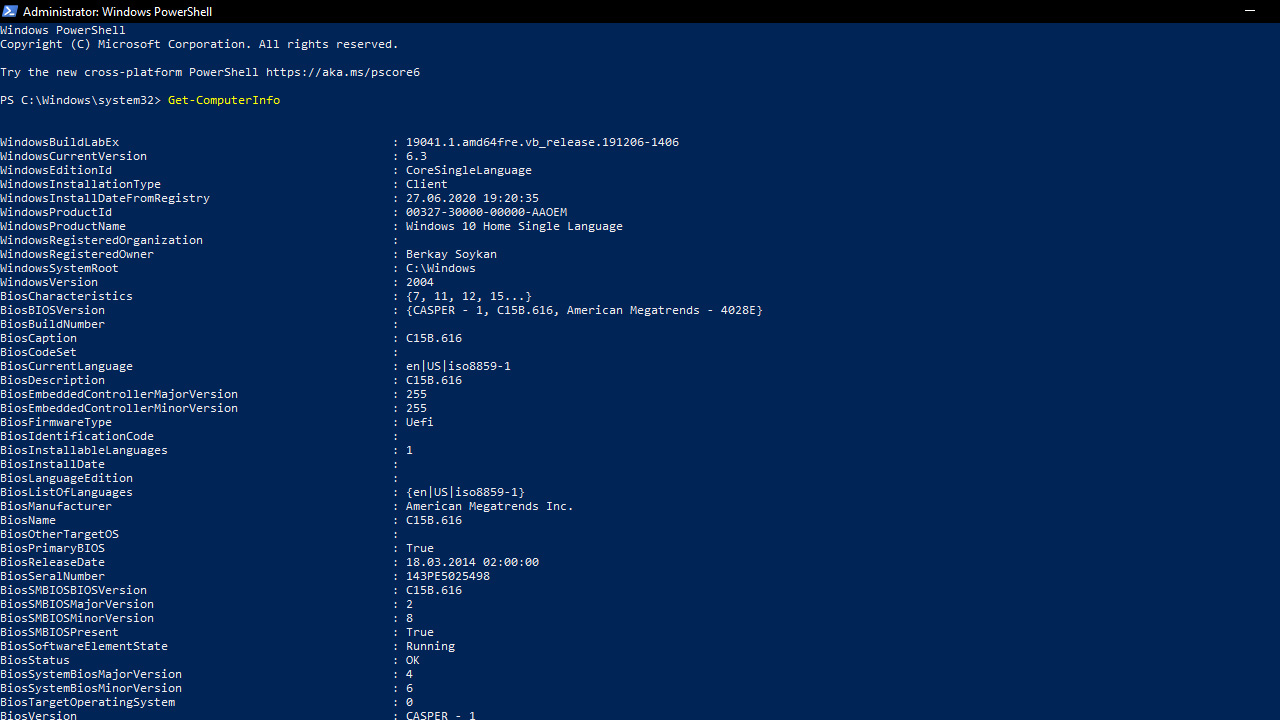Click the PS C:\Windows\system32> prompt

pyautogui.click(x=80, y=100)
